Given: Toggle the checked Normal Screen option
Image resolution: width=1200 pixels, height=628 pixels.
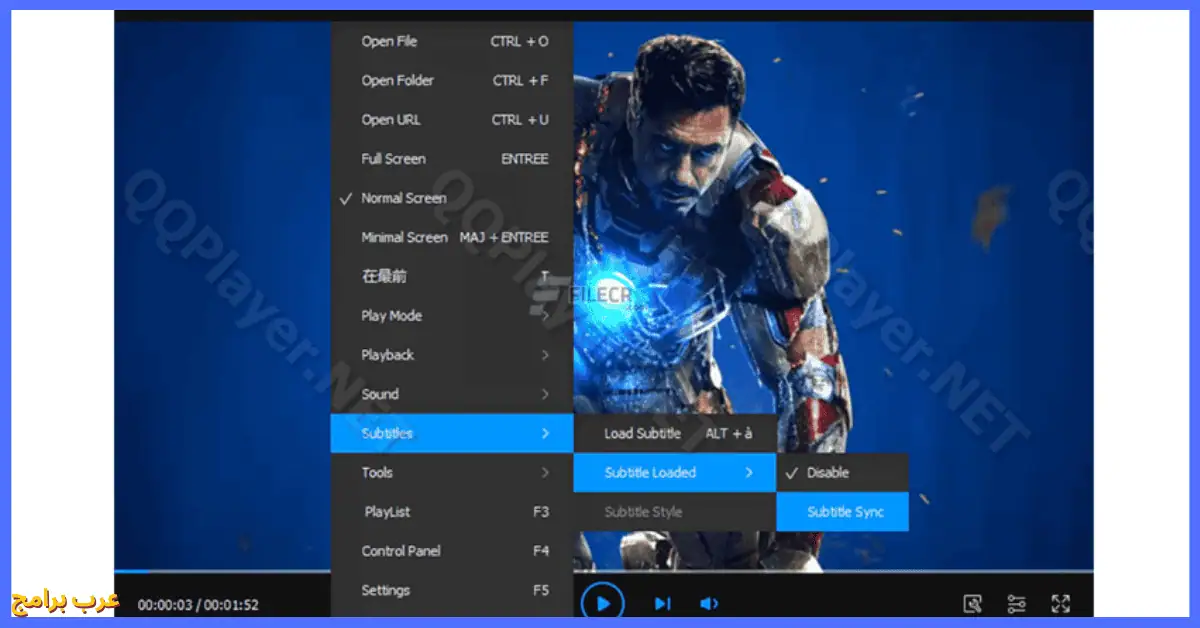Looking at the screenshot, I should 452,198.
